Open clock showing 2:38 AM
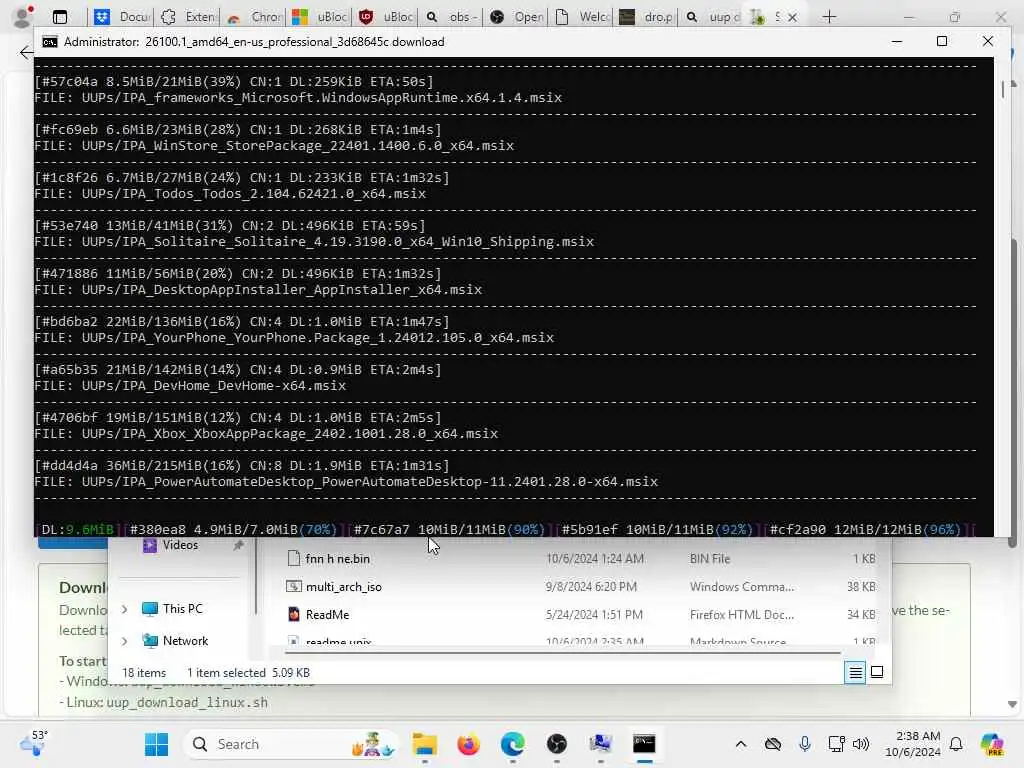 click(x=912, y=744)
